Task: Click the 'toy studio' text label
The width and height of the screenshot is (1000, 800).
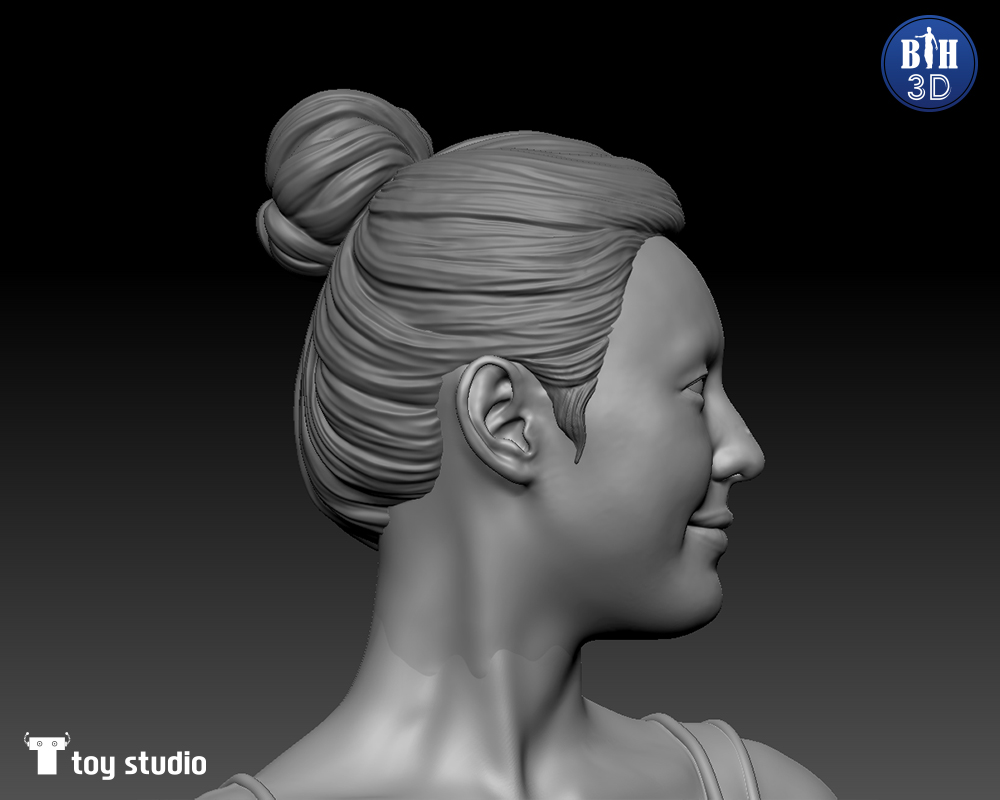Action: point(139,765)
